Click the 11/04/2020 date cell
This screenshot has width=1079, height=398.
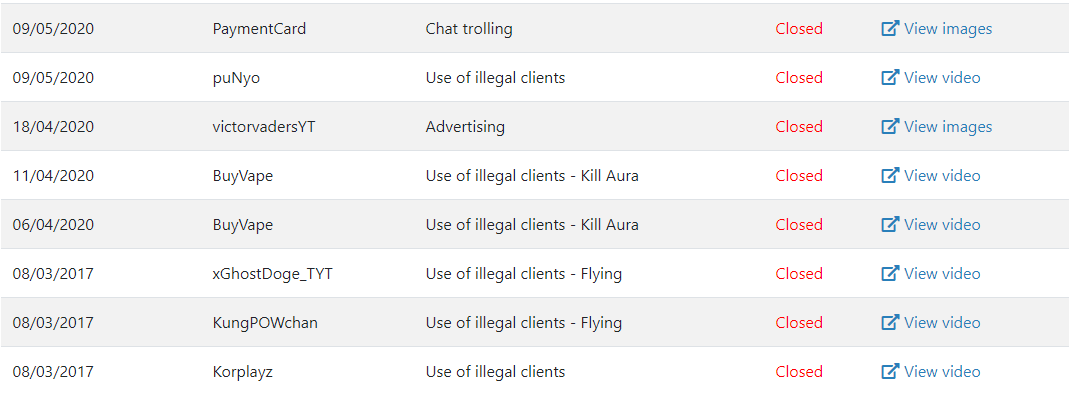click(53, 176)
